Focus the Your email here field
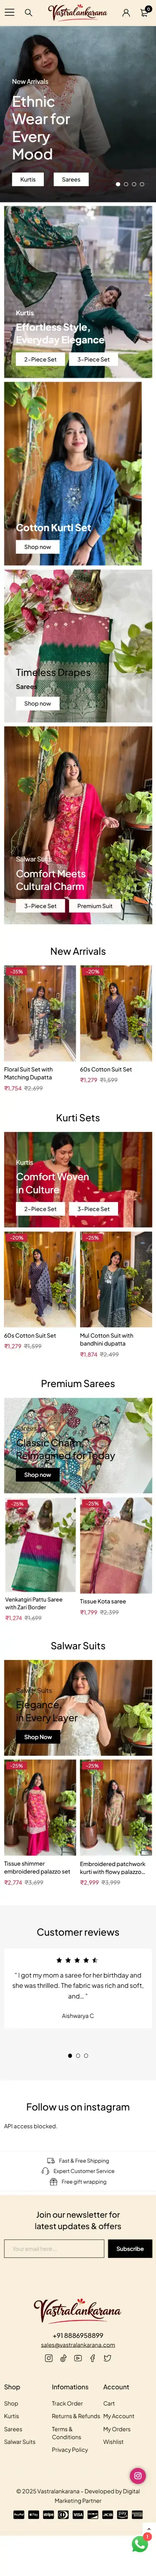This screenshot has height=2576, width=156. pos(54,2248)
